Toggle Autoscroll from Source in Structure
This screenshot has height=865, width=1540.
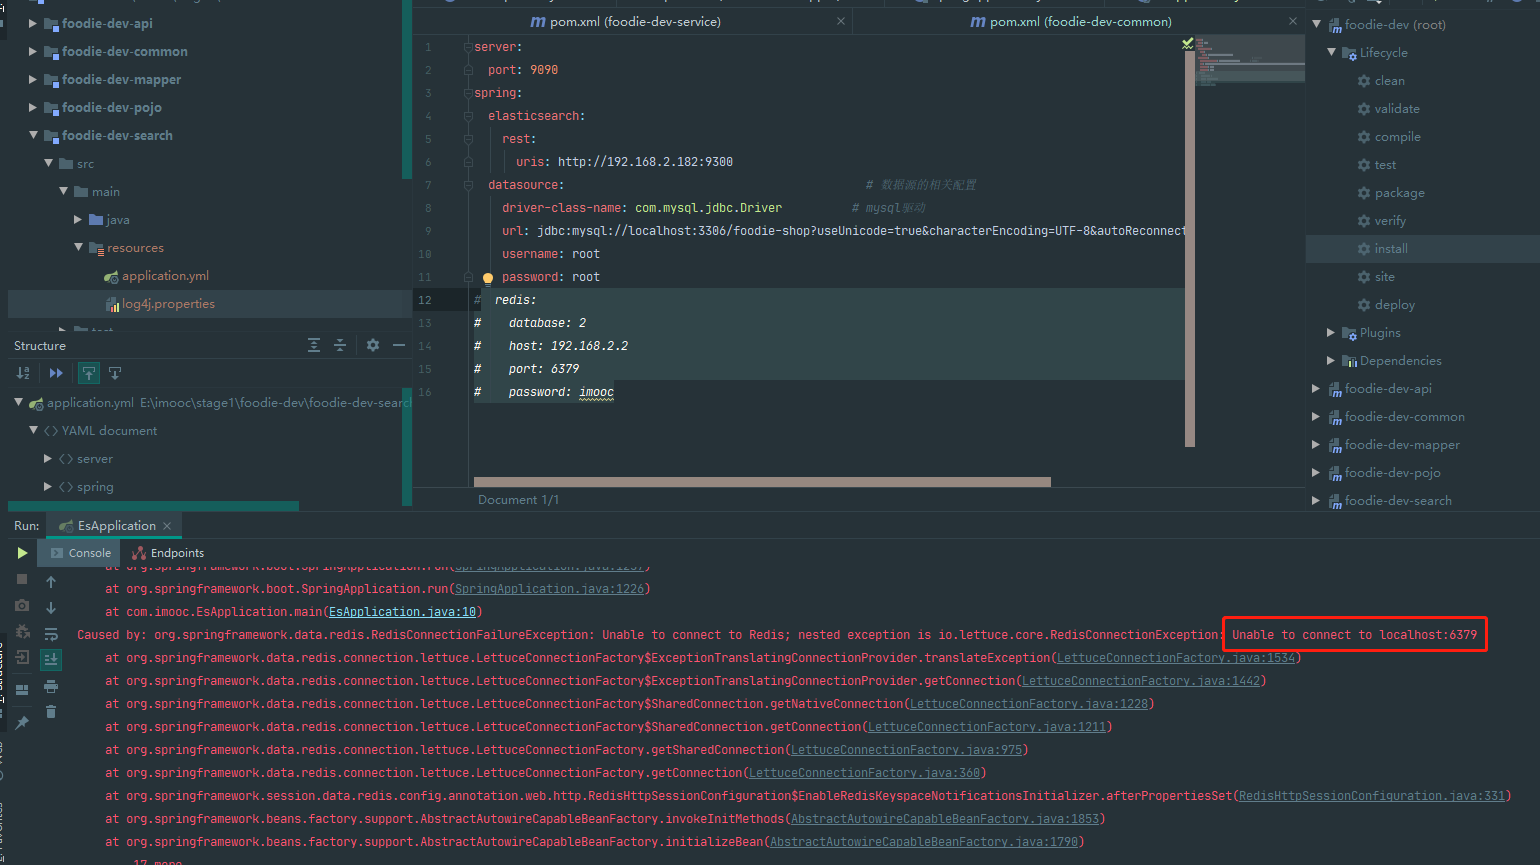click(115, 373)
